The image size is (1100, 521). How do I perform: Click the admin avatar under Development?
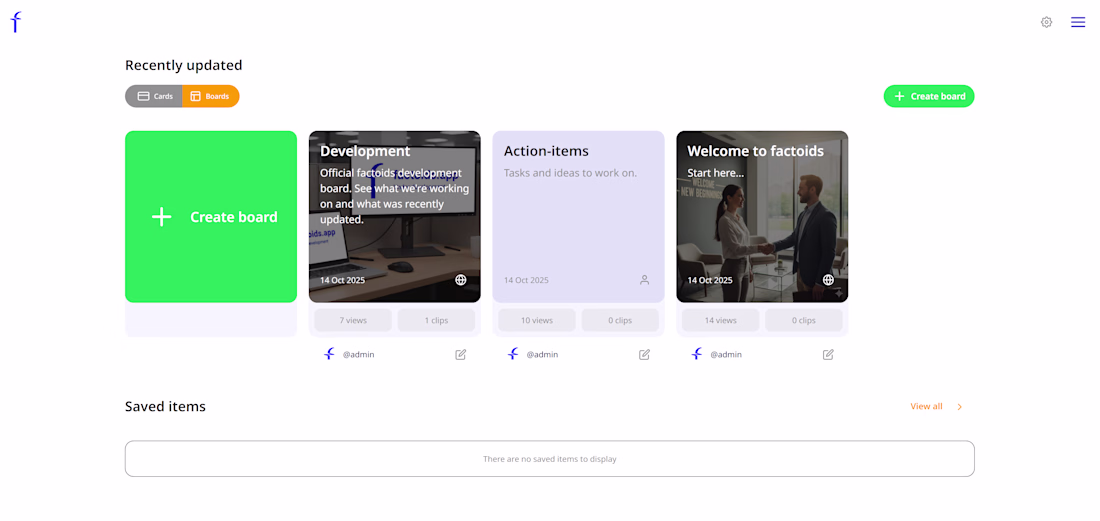coord(329,354)
